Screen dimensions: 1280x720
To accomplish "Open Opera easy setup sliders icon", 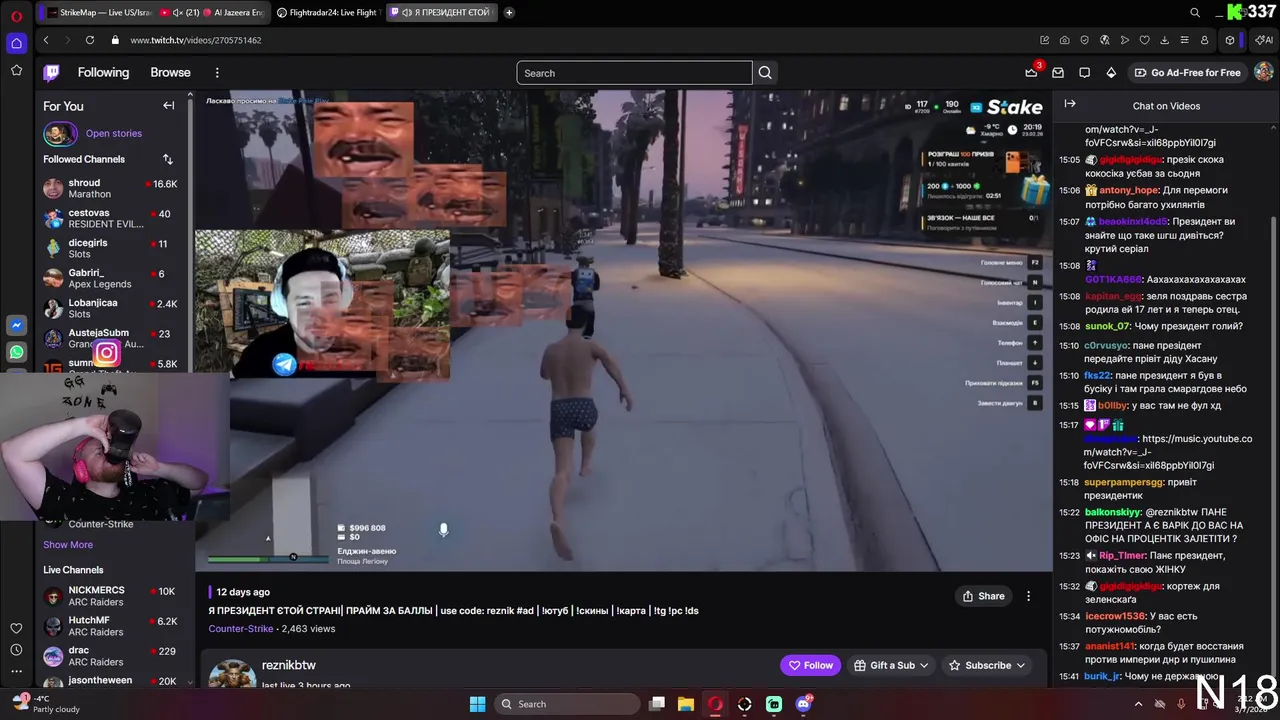I will (1184, 40).
